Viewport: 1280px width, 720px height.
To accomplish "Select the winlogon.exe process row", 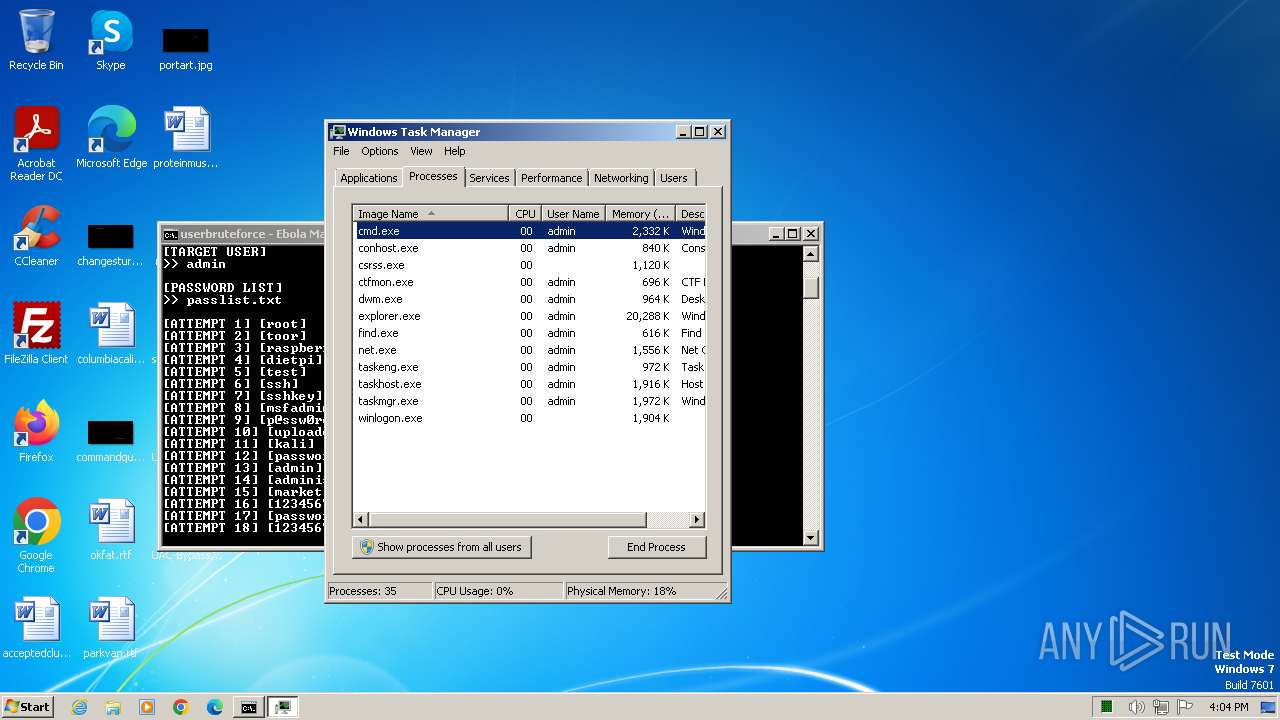I will click(x=530, y=418).
